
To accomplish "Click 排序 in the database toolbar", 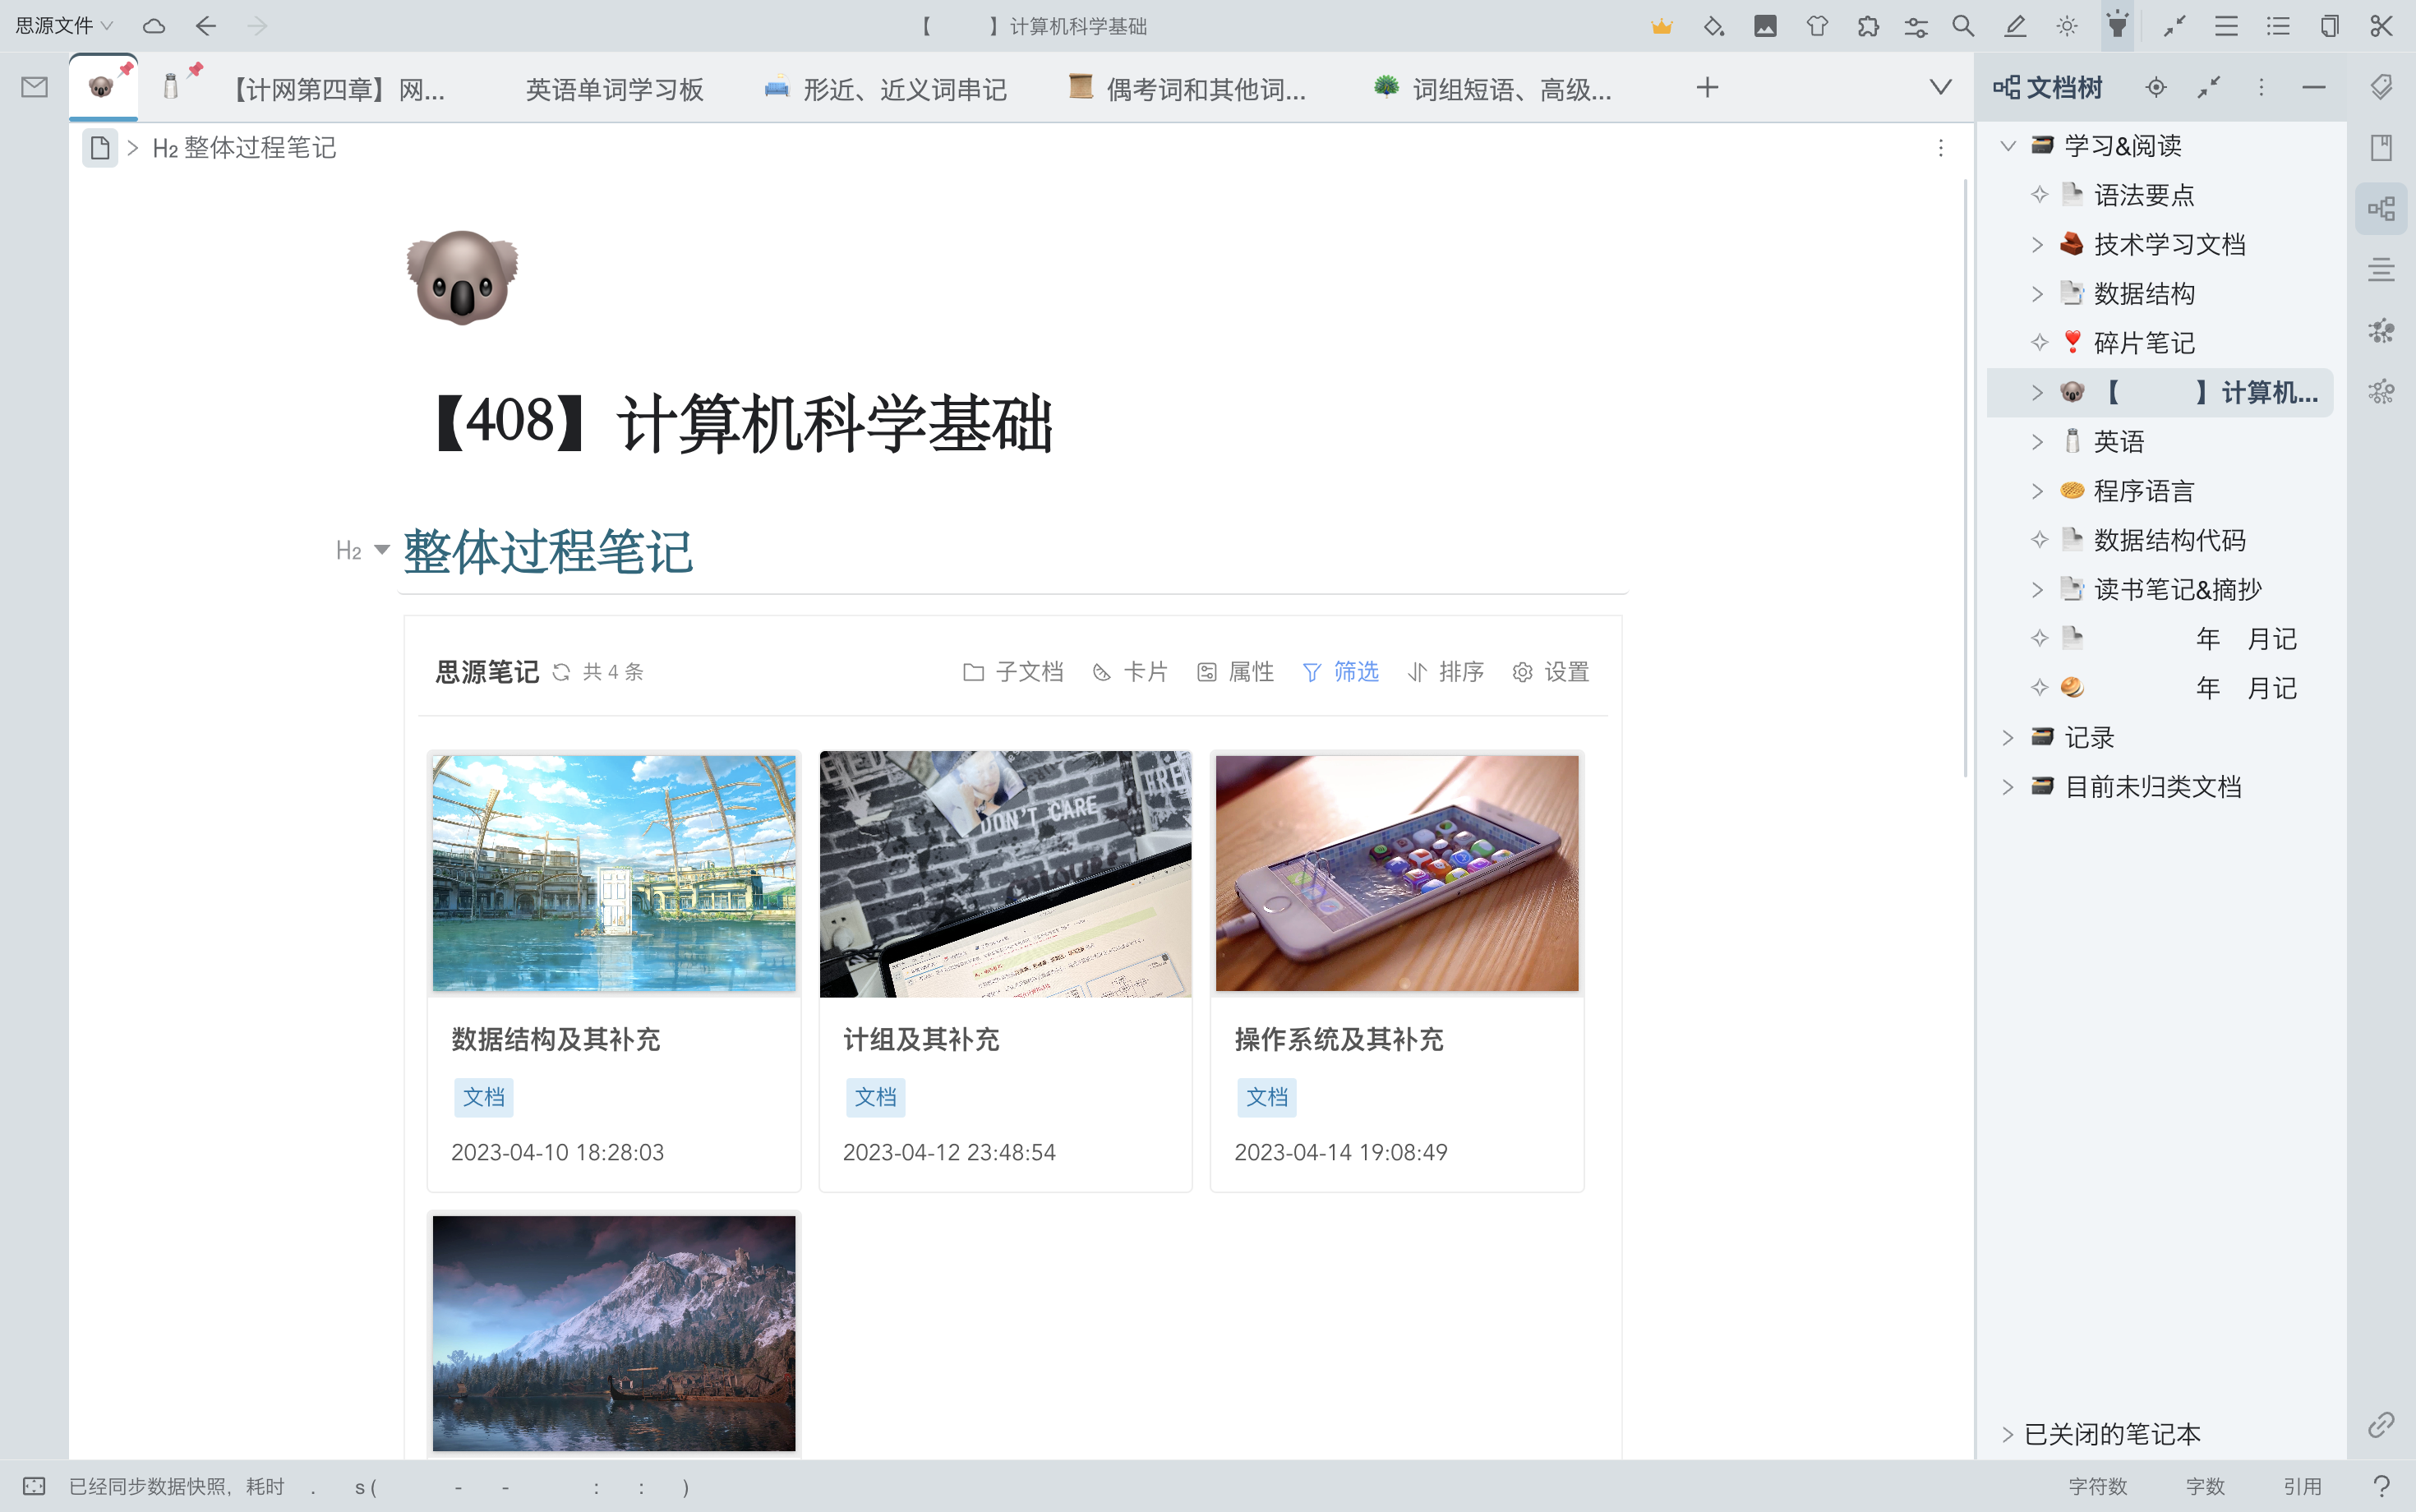I will point(1461,672).
